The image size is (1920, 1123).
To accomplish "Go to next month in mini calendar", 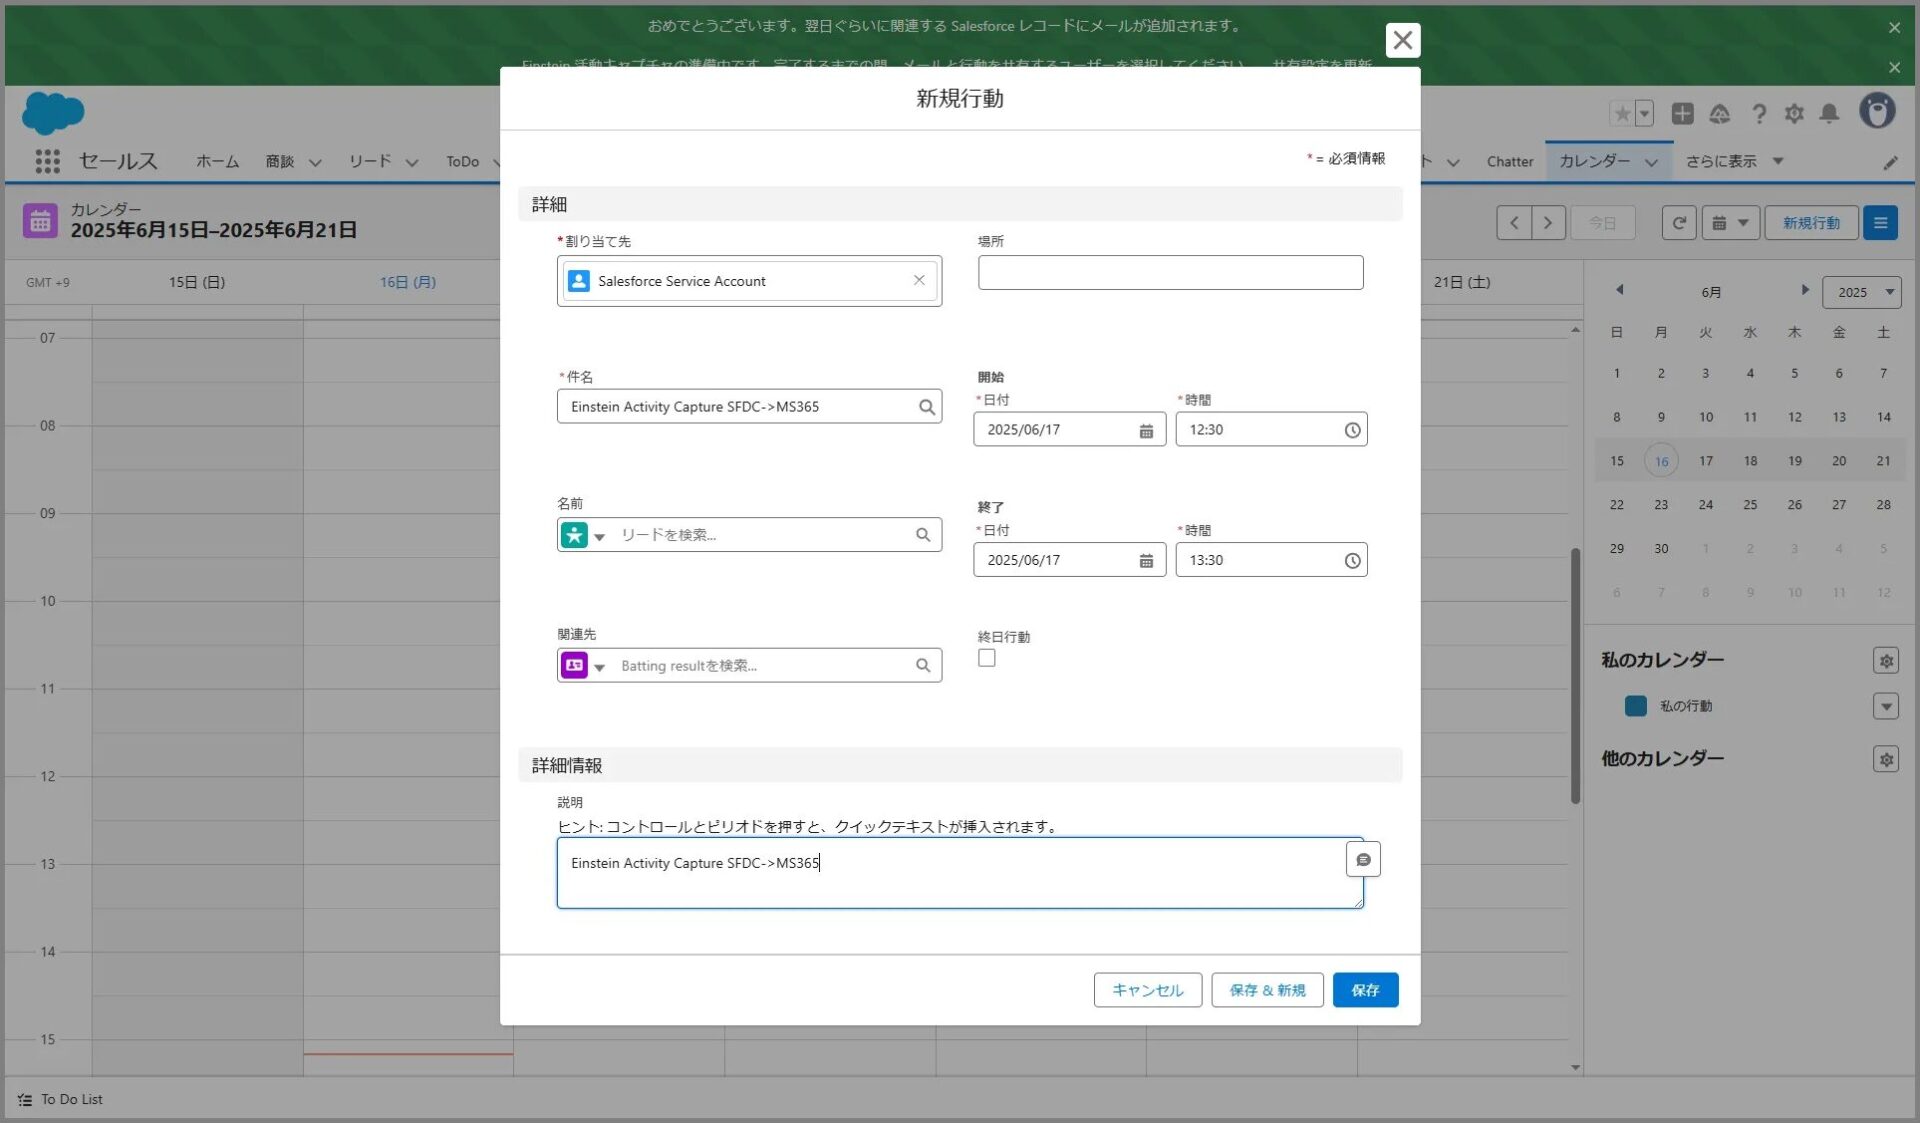I will [1804, 290].
